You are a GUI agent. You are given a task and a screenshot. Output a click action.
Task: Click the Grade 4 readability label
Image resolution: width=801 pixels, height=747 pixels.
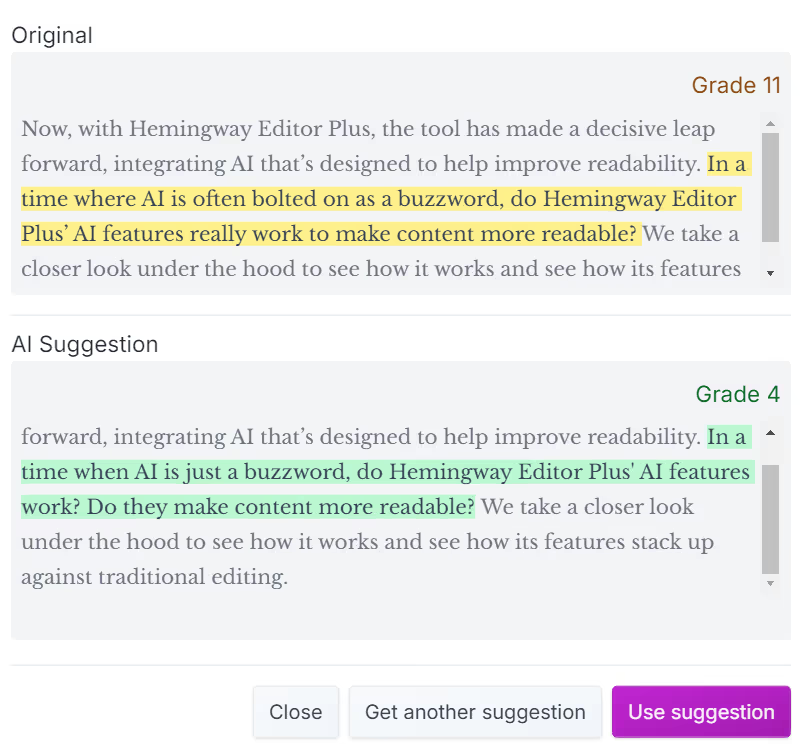tap(738, 394)
